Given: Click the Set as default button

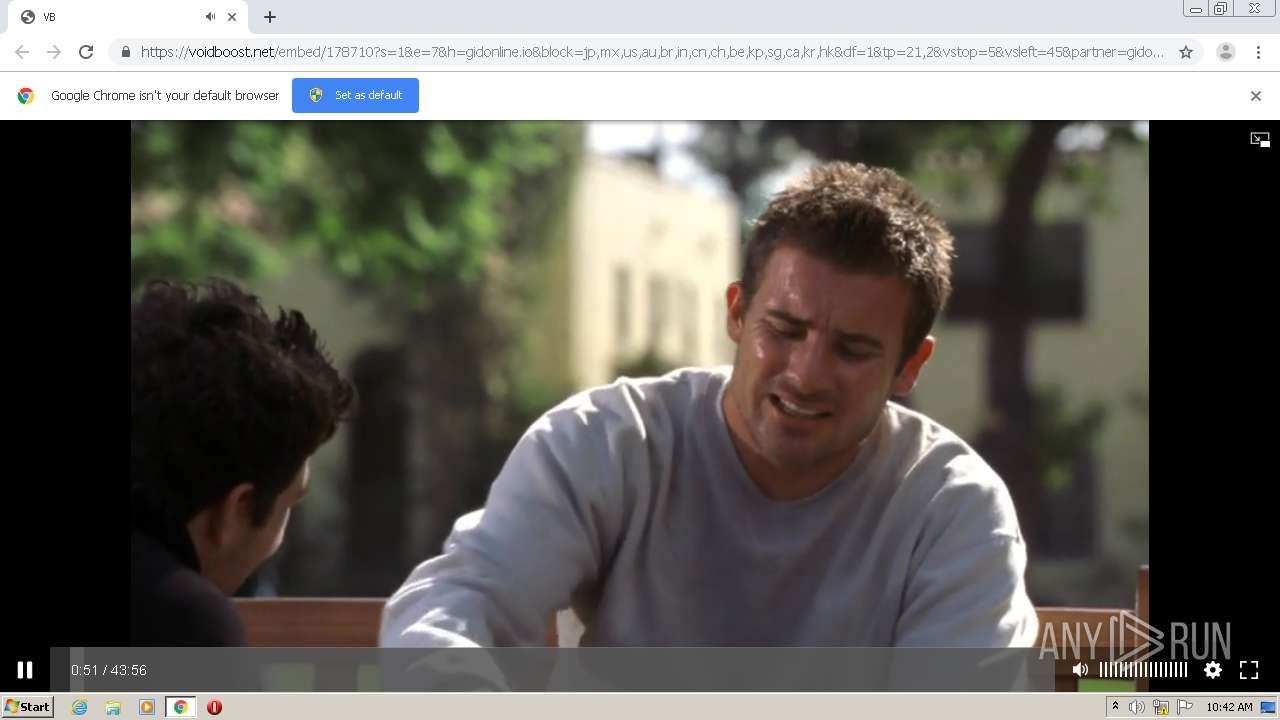Looking at the screenshot, I should click(x=355, y=95).
